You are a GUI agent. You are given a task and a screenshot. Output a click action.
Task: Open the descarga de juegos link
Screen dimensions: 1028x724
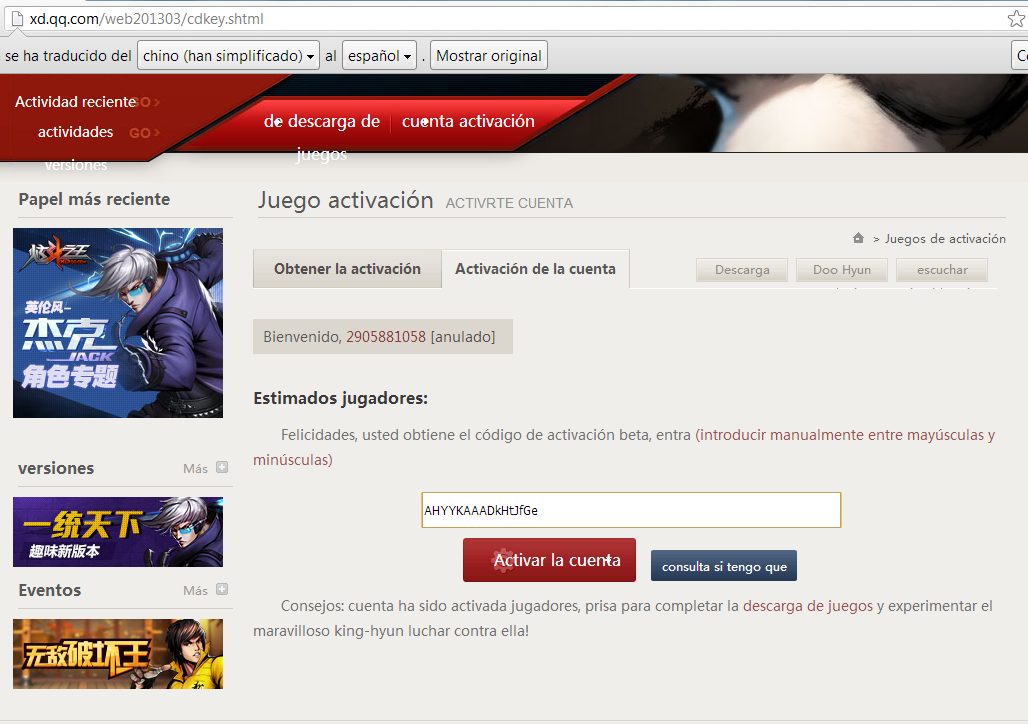click(807, 606)
